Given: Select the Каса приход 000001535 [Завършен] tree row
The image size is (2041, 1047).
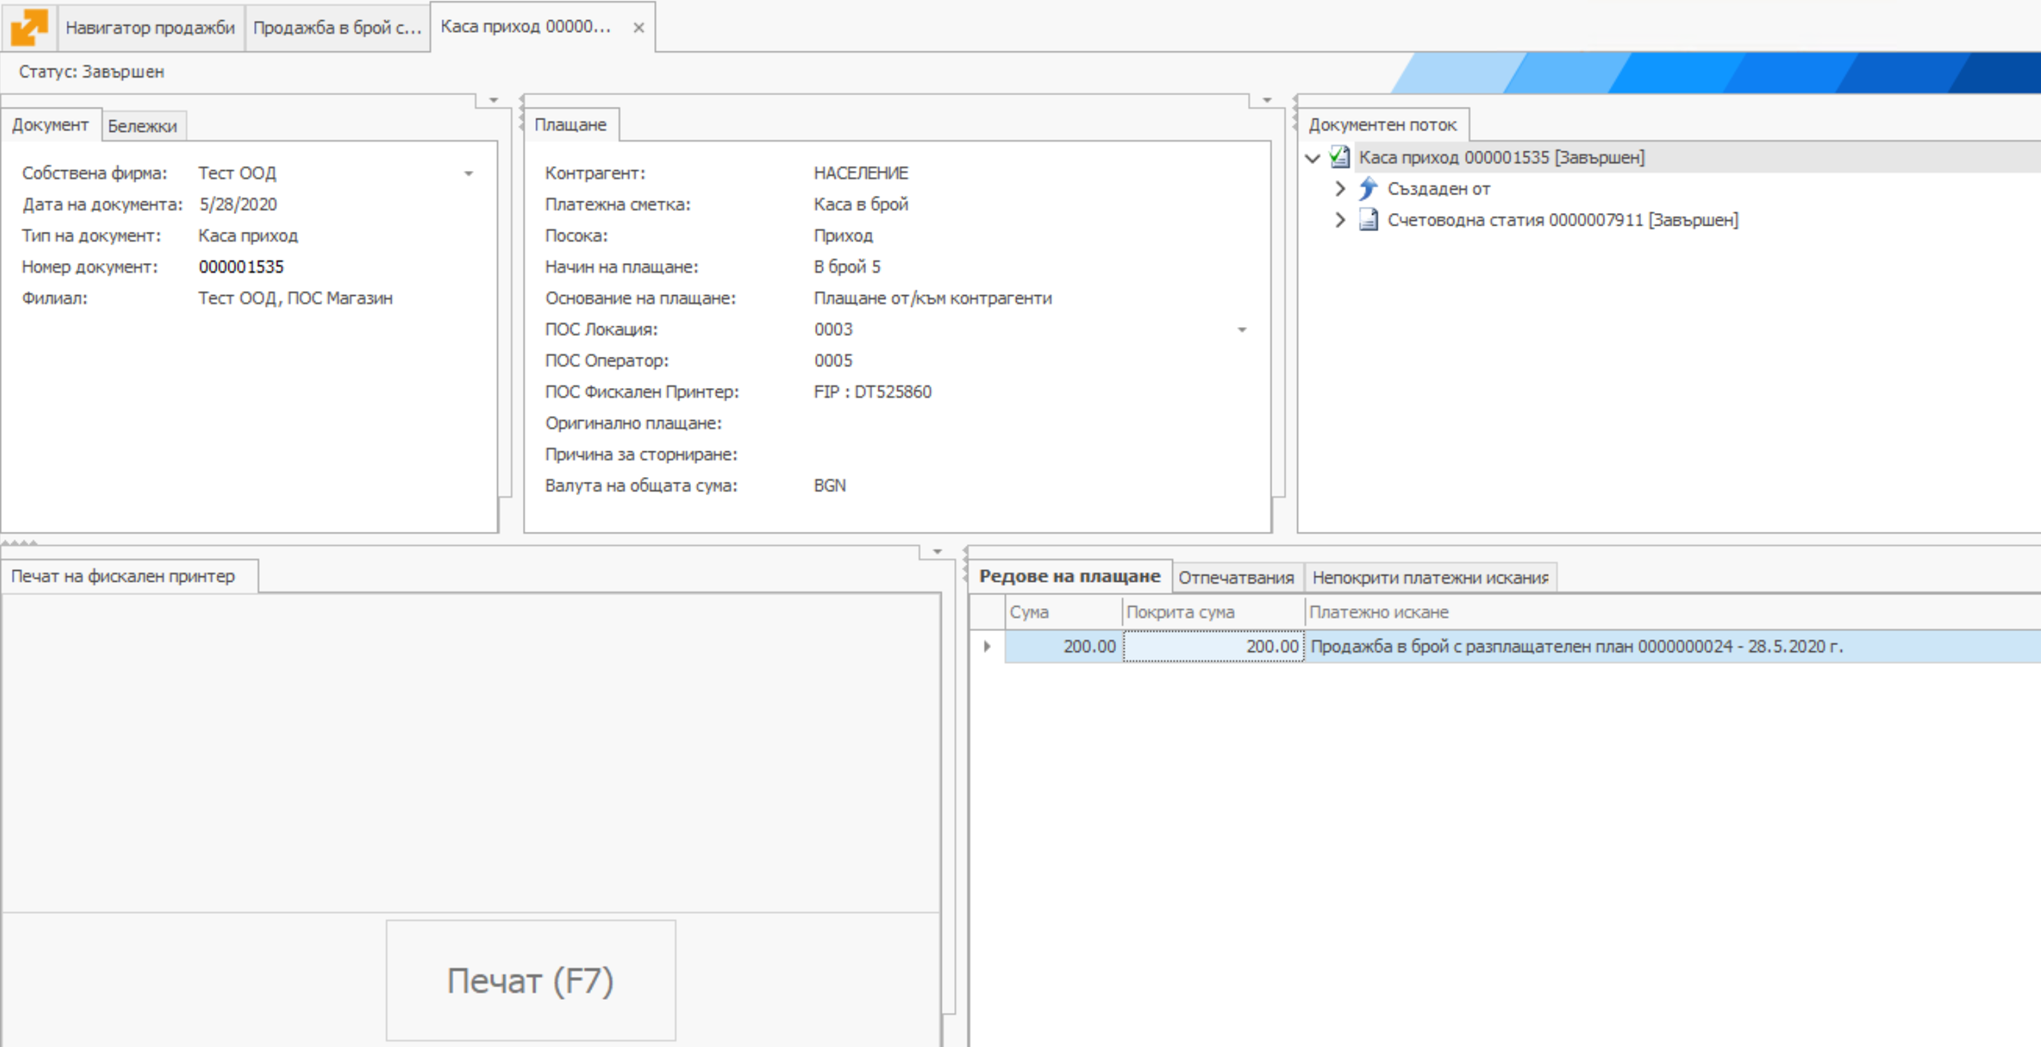Looking at the screenshot, I should click(1501, 157).
